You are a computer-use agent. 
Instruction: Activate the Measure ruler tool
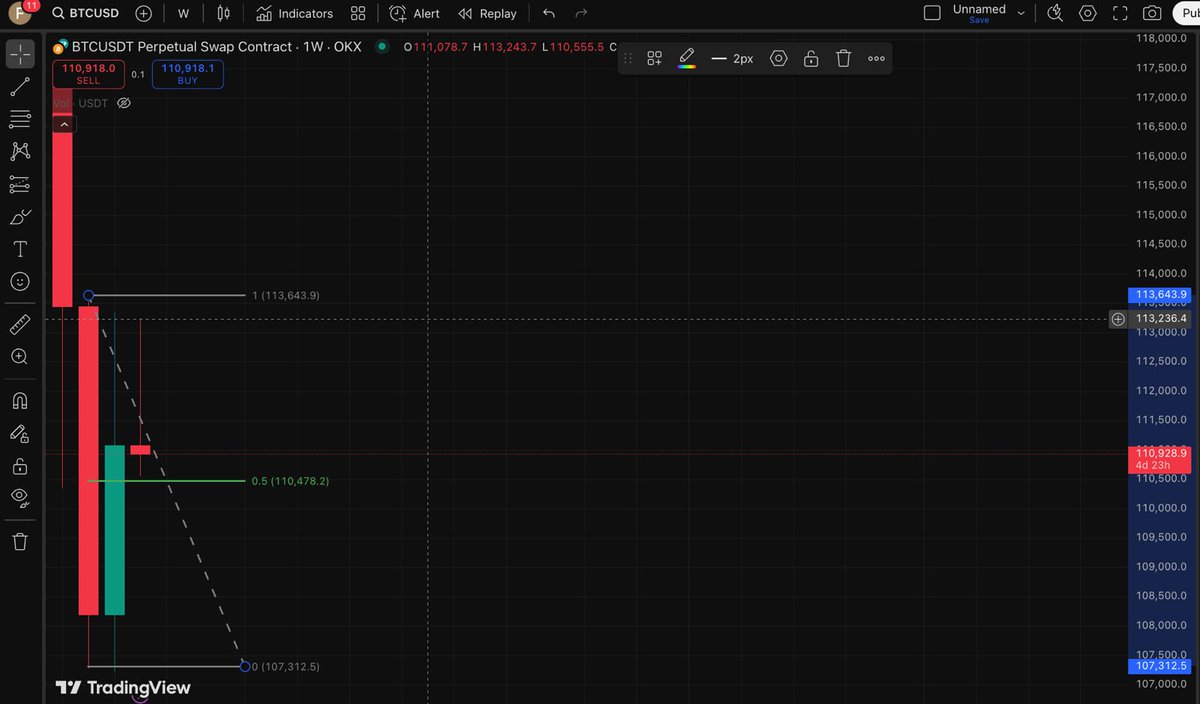pos(20,323)
